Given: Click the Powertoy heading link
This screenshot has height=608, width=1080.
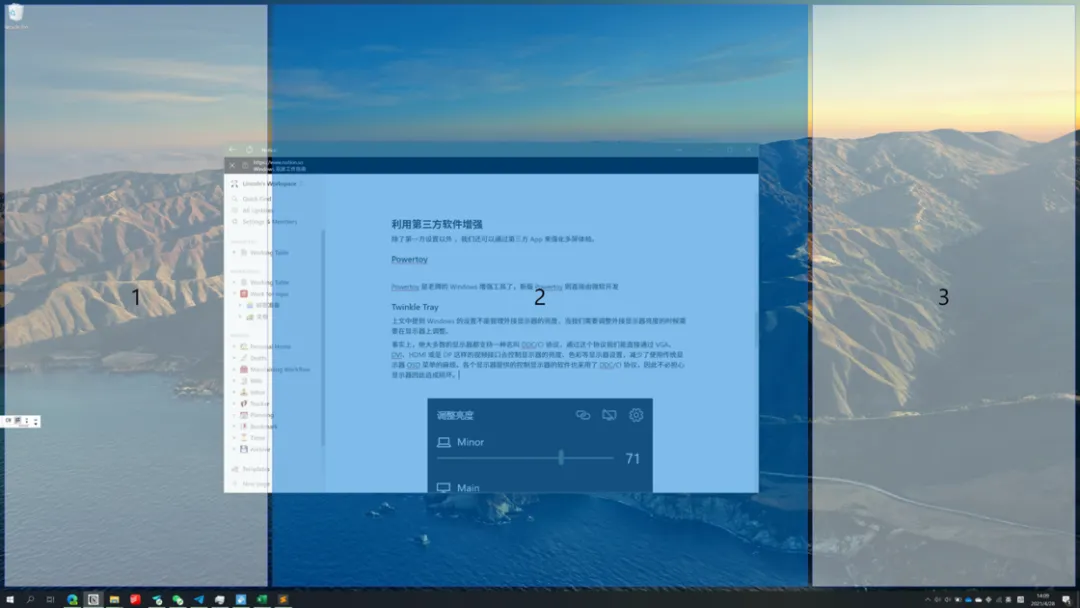Looking at the screenshot, I should (x=409, y=259).
